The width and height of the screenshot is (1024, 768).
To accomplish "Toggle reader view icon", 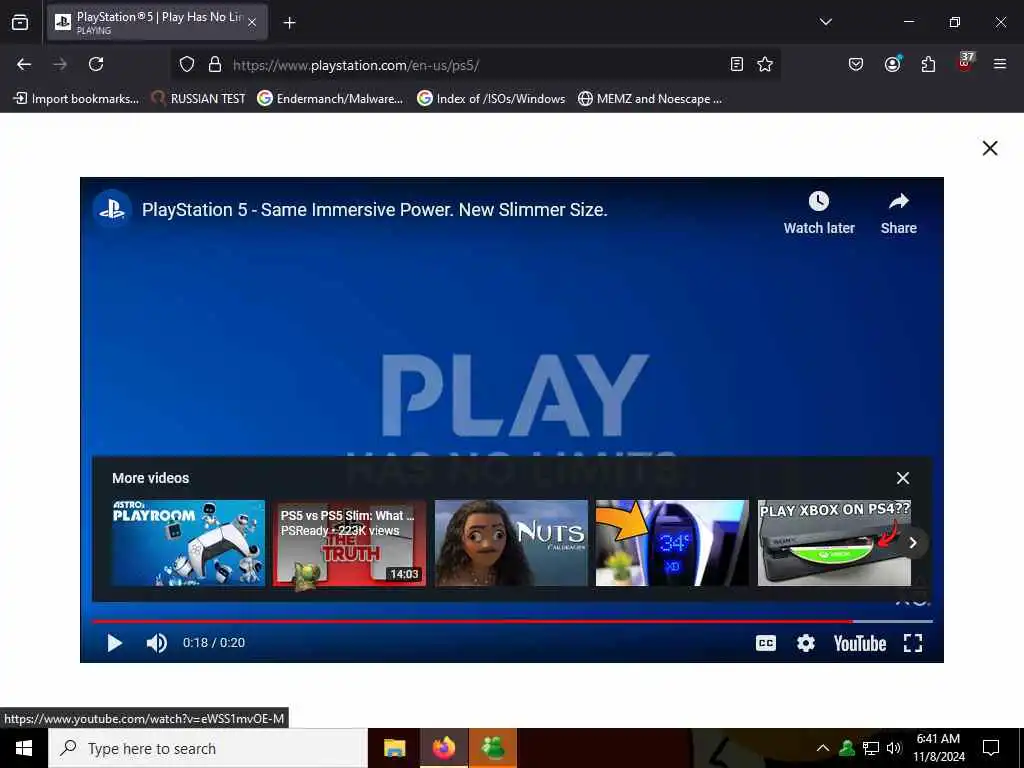I will (737, 64).
